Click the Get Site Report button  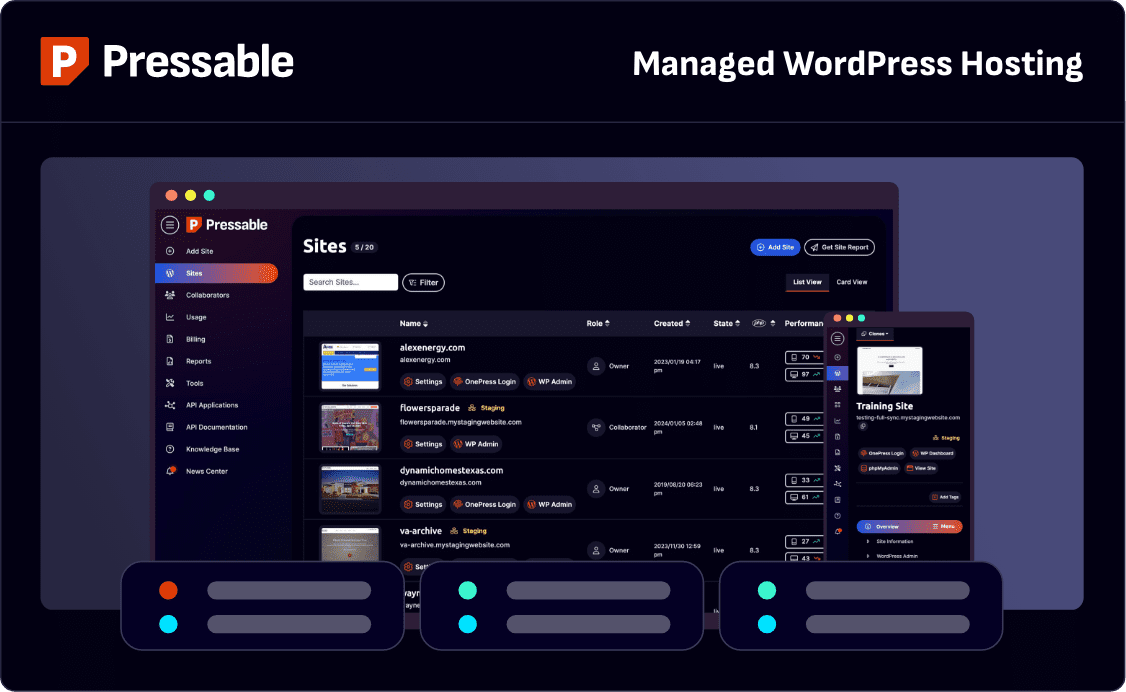click(x=839, y=247)
